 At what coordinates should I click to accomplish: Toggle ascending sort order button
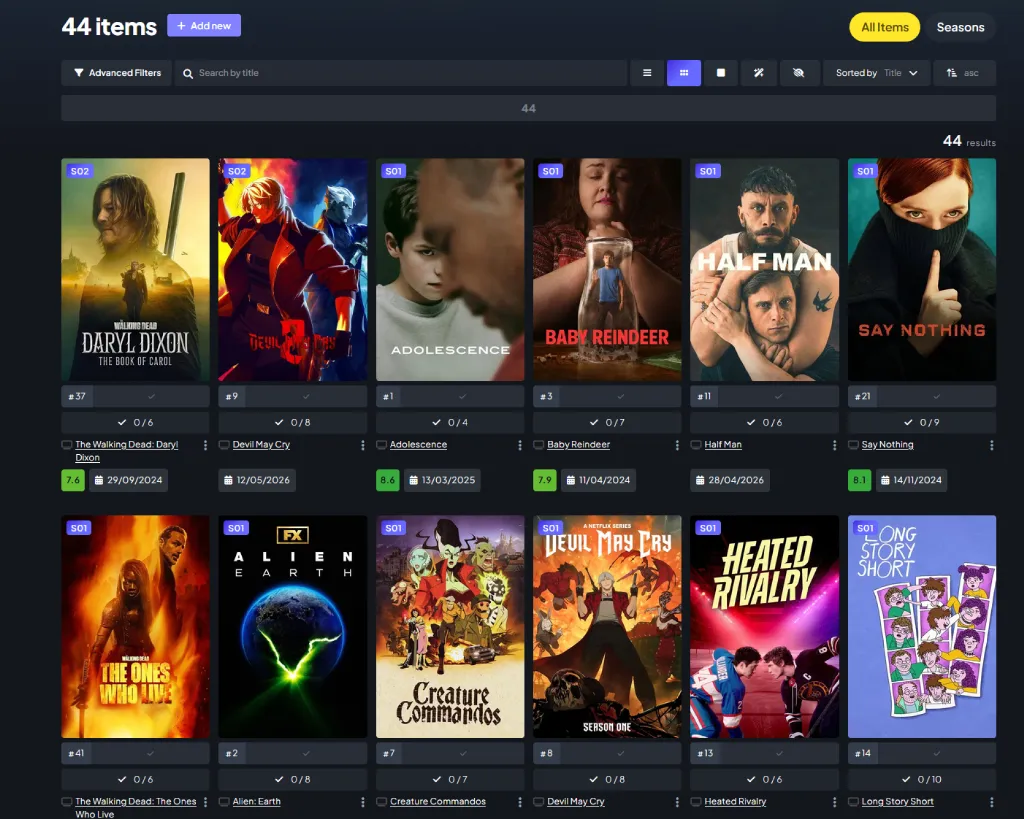pyautogui.click(x=964, y=73)
